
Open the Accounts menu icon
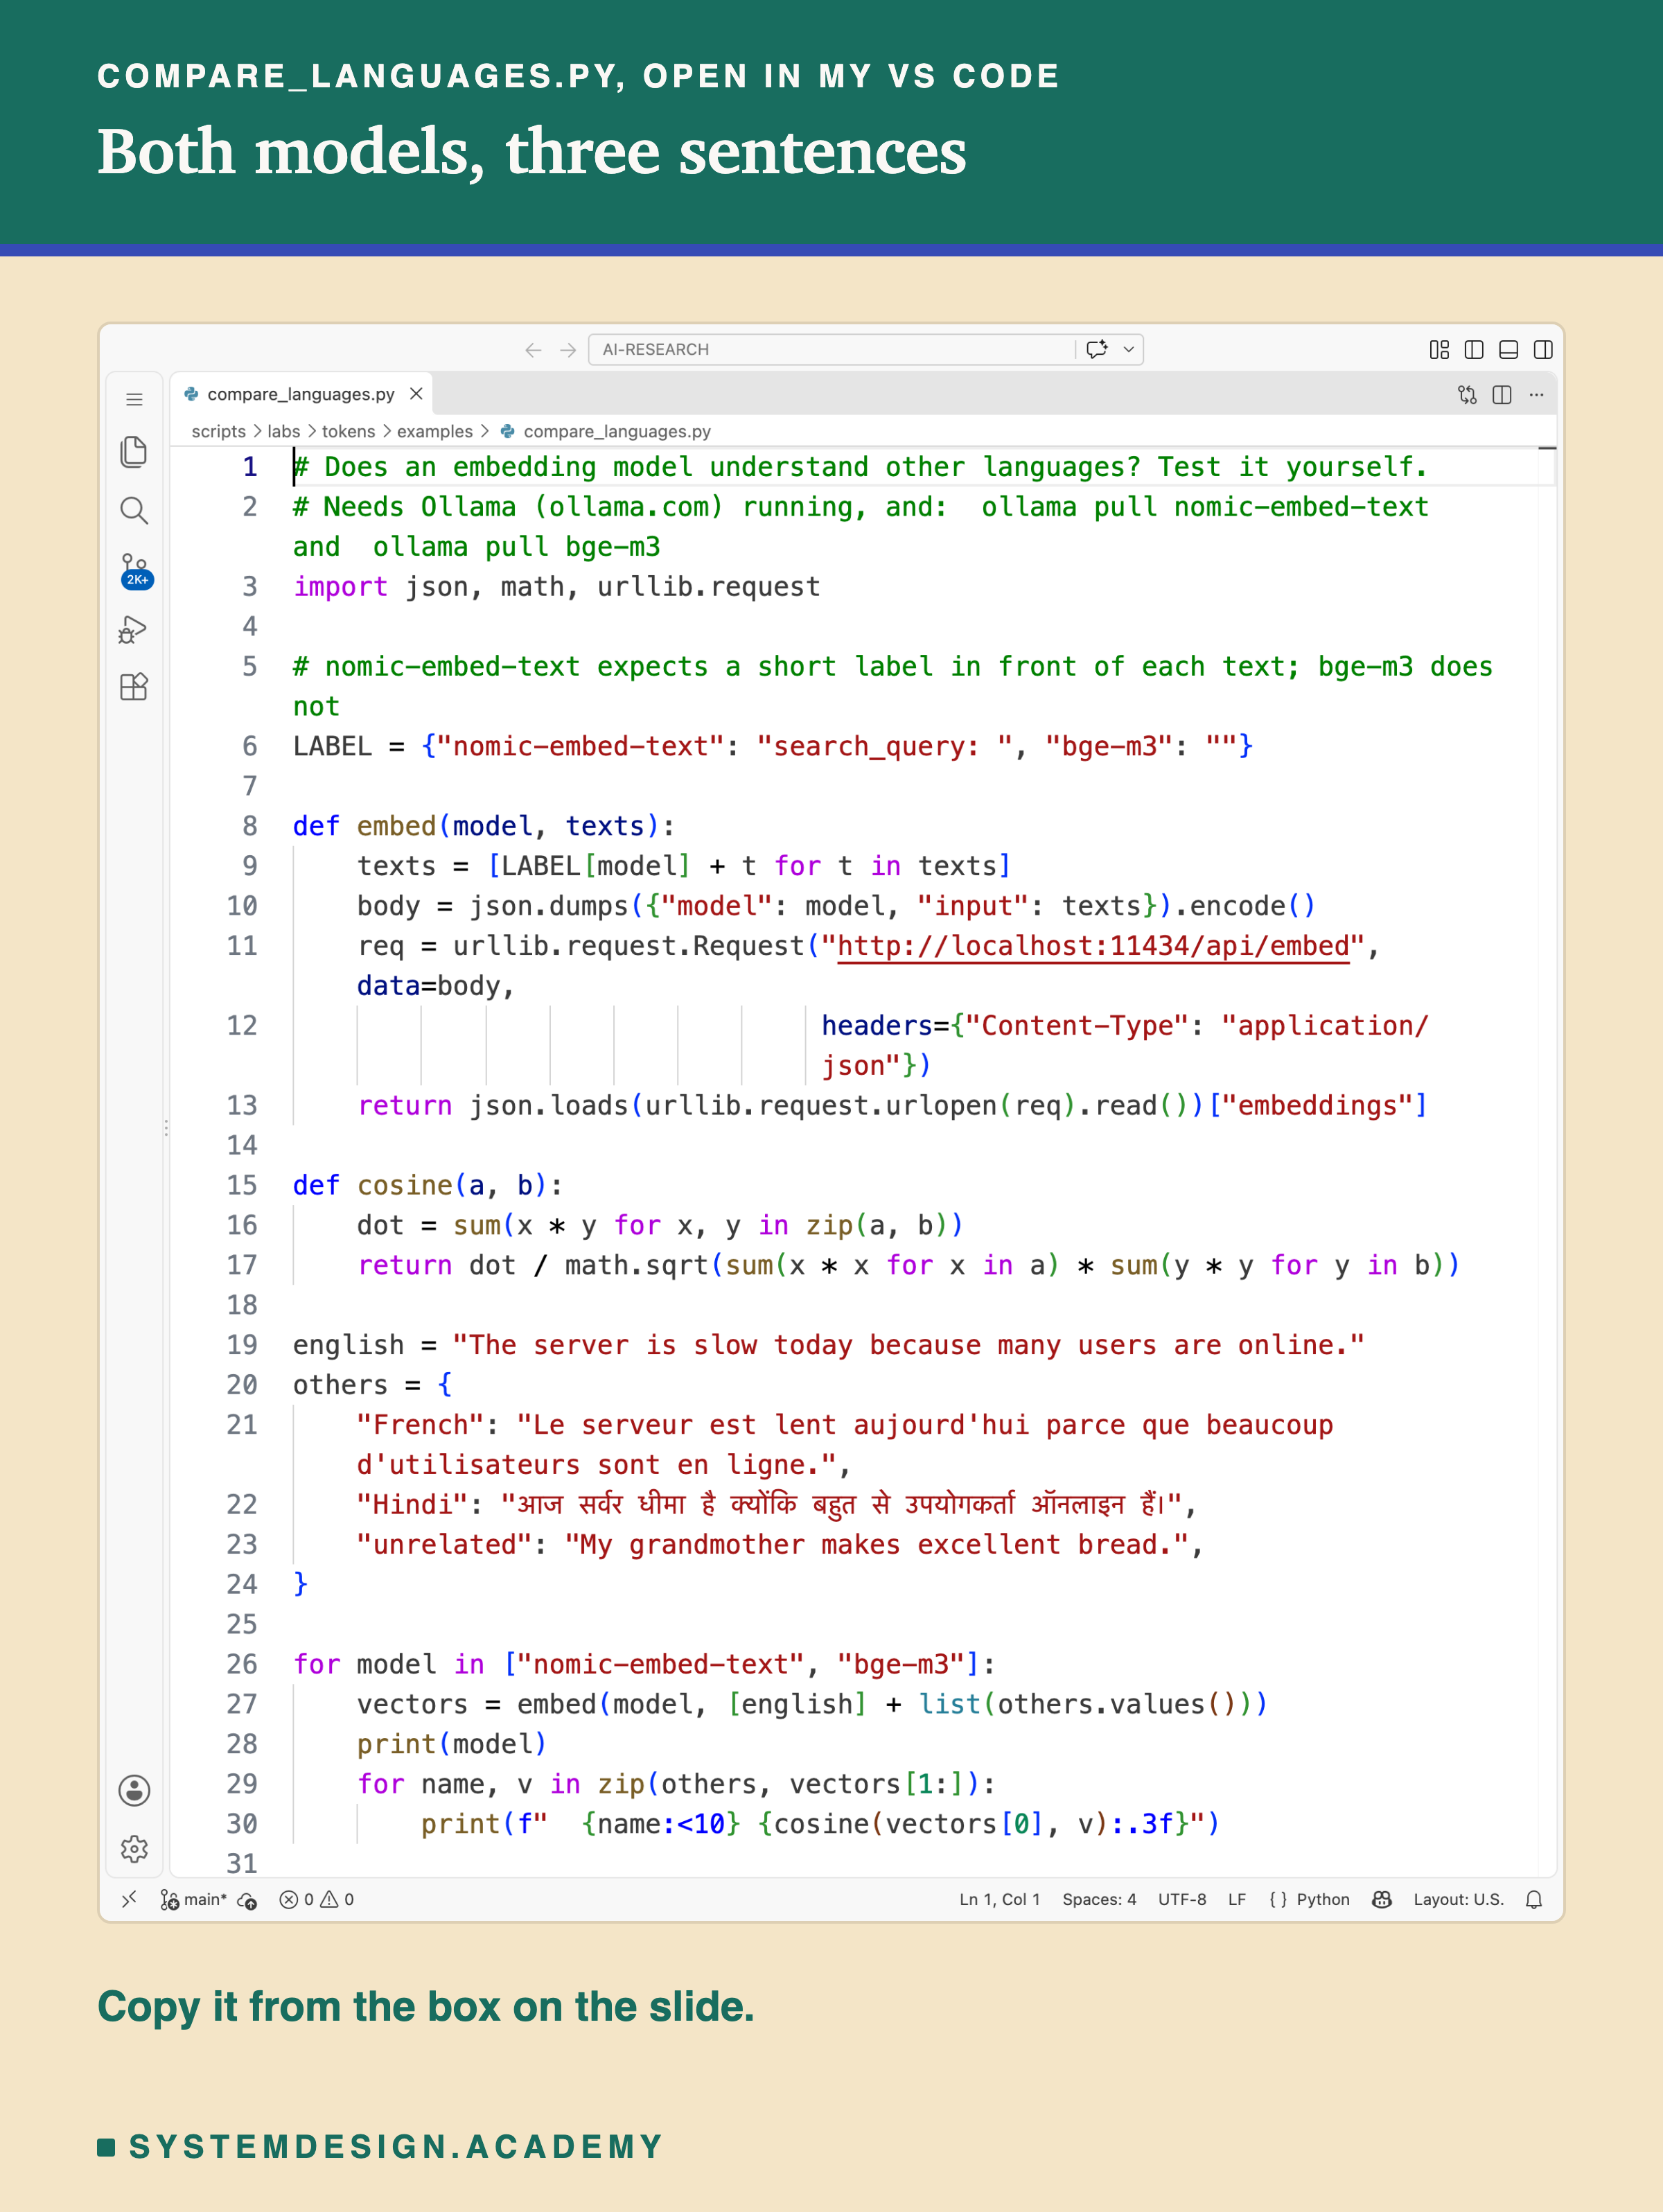click(x=134, y=1790)
